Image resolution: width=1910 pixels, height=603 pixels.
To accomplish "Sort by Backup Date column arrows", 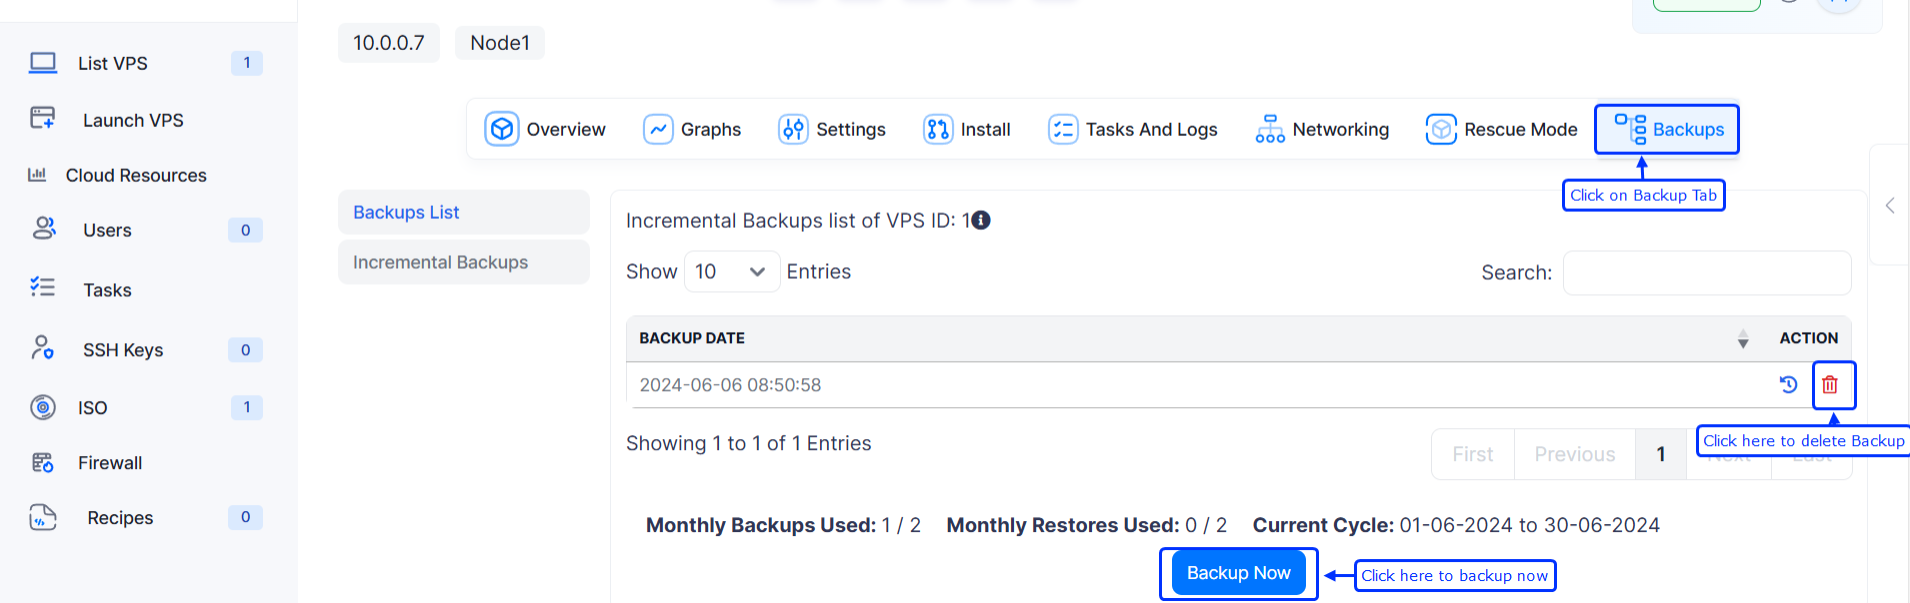I will pyautogui.click(x=1742, y=339).
